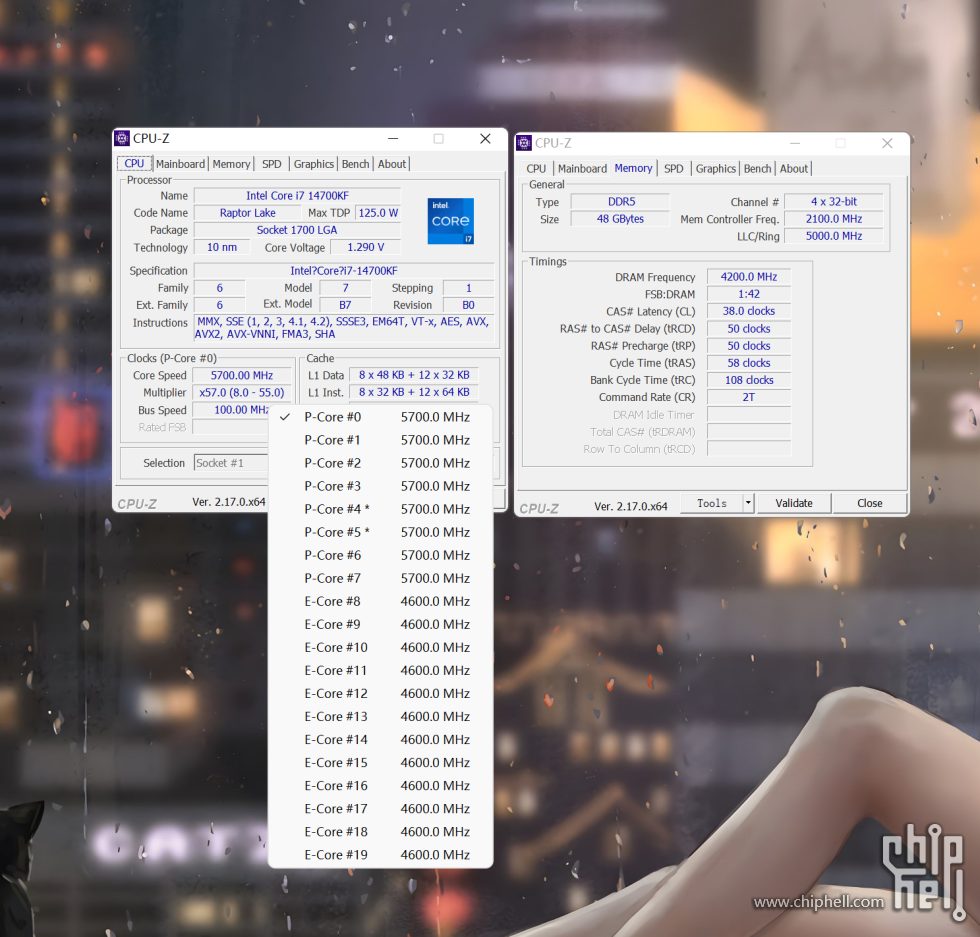This screenshot has width=980, height=937.
Task: Click the CPU-Z icon in the Memory window title bar
Action: pyautogui.click(x=524, y=143)
